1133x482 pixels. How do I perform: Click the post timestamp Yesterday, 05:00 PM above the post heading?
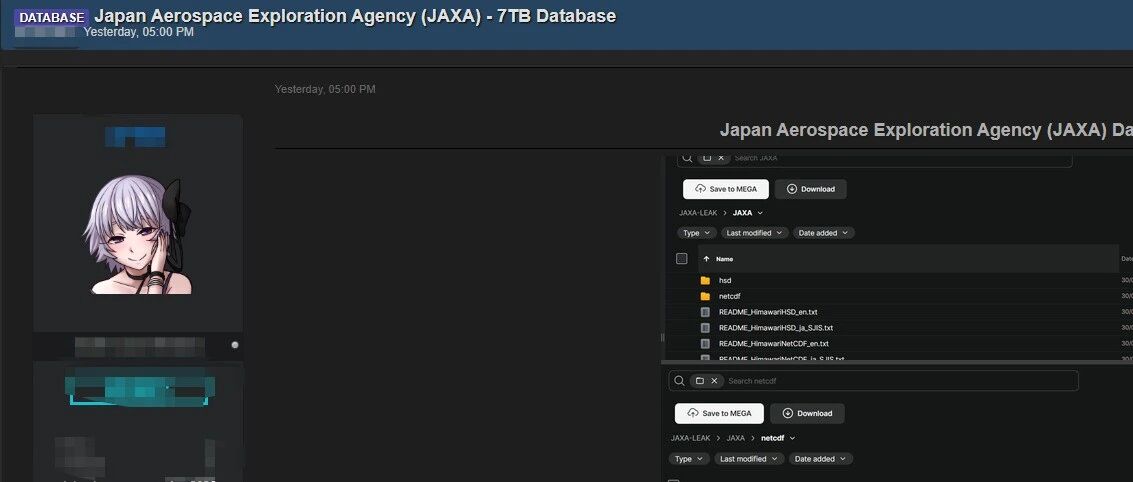[x=325, y=90]
